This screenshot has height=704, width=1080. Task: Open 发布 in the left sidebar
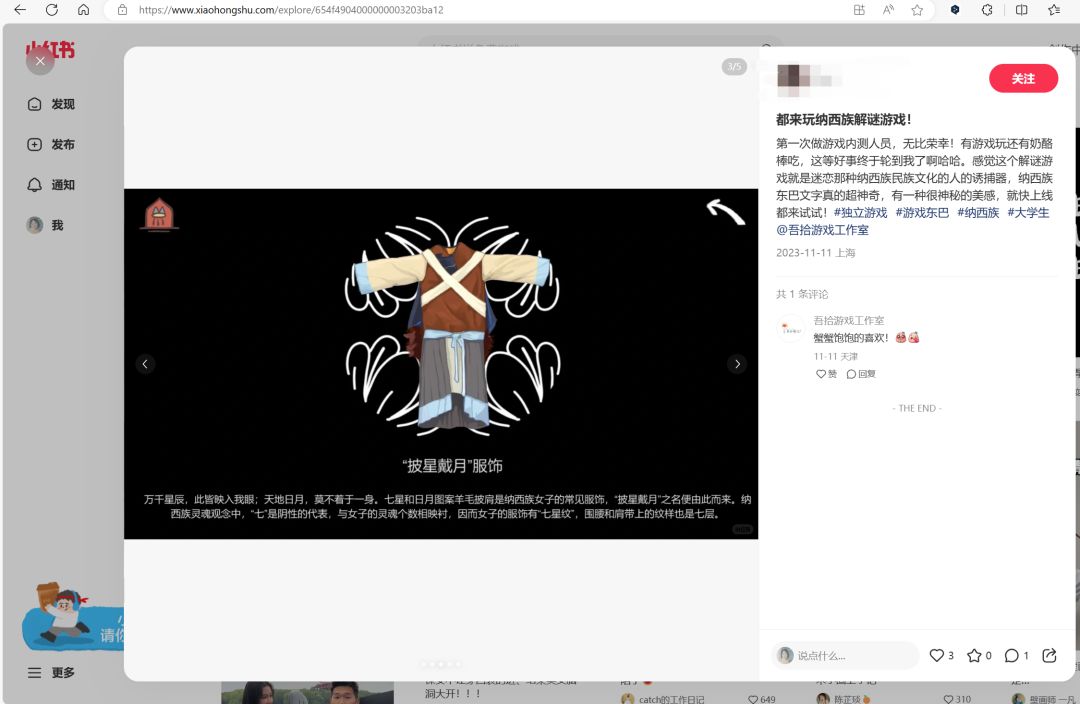(51, 145)
